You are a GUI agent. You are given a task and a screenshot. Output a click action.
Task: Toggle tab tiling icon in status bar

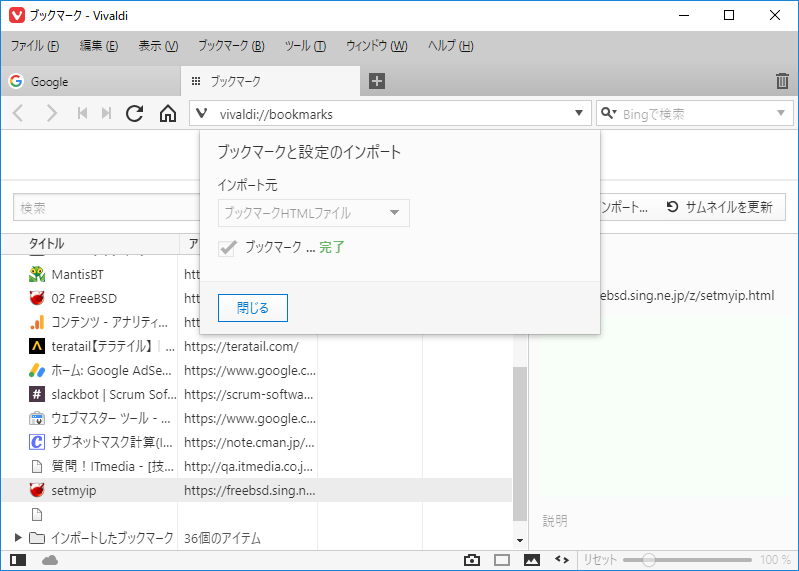[502, 560]
